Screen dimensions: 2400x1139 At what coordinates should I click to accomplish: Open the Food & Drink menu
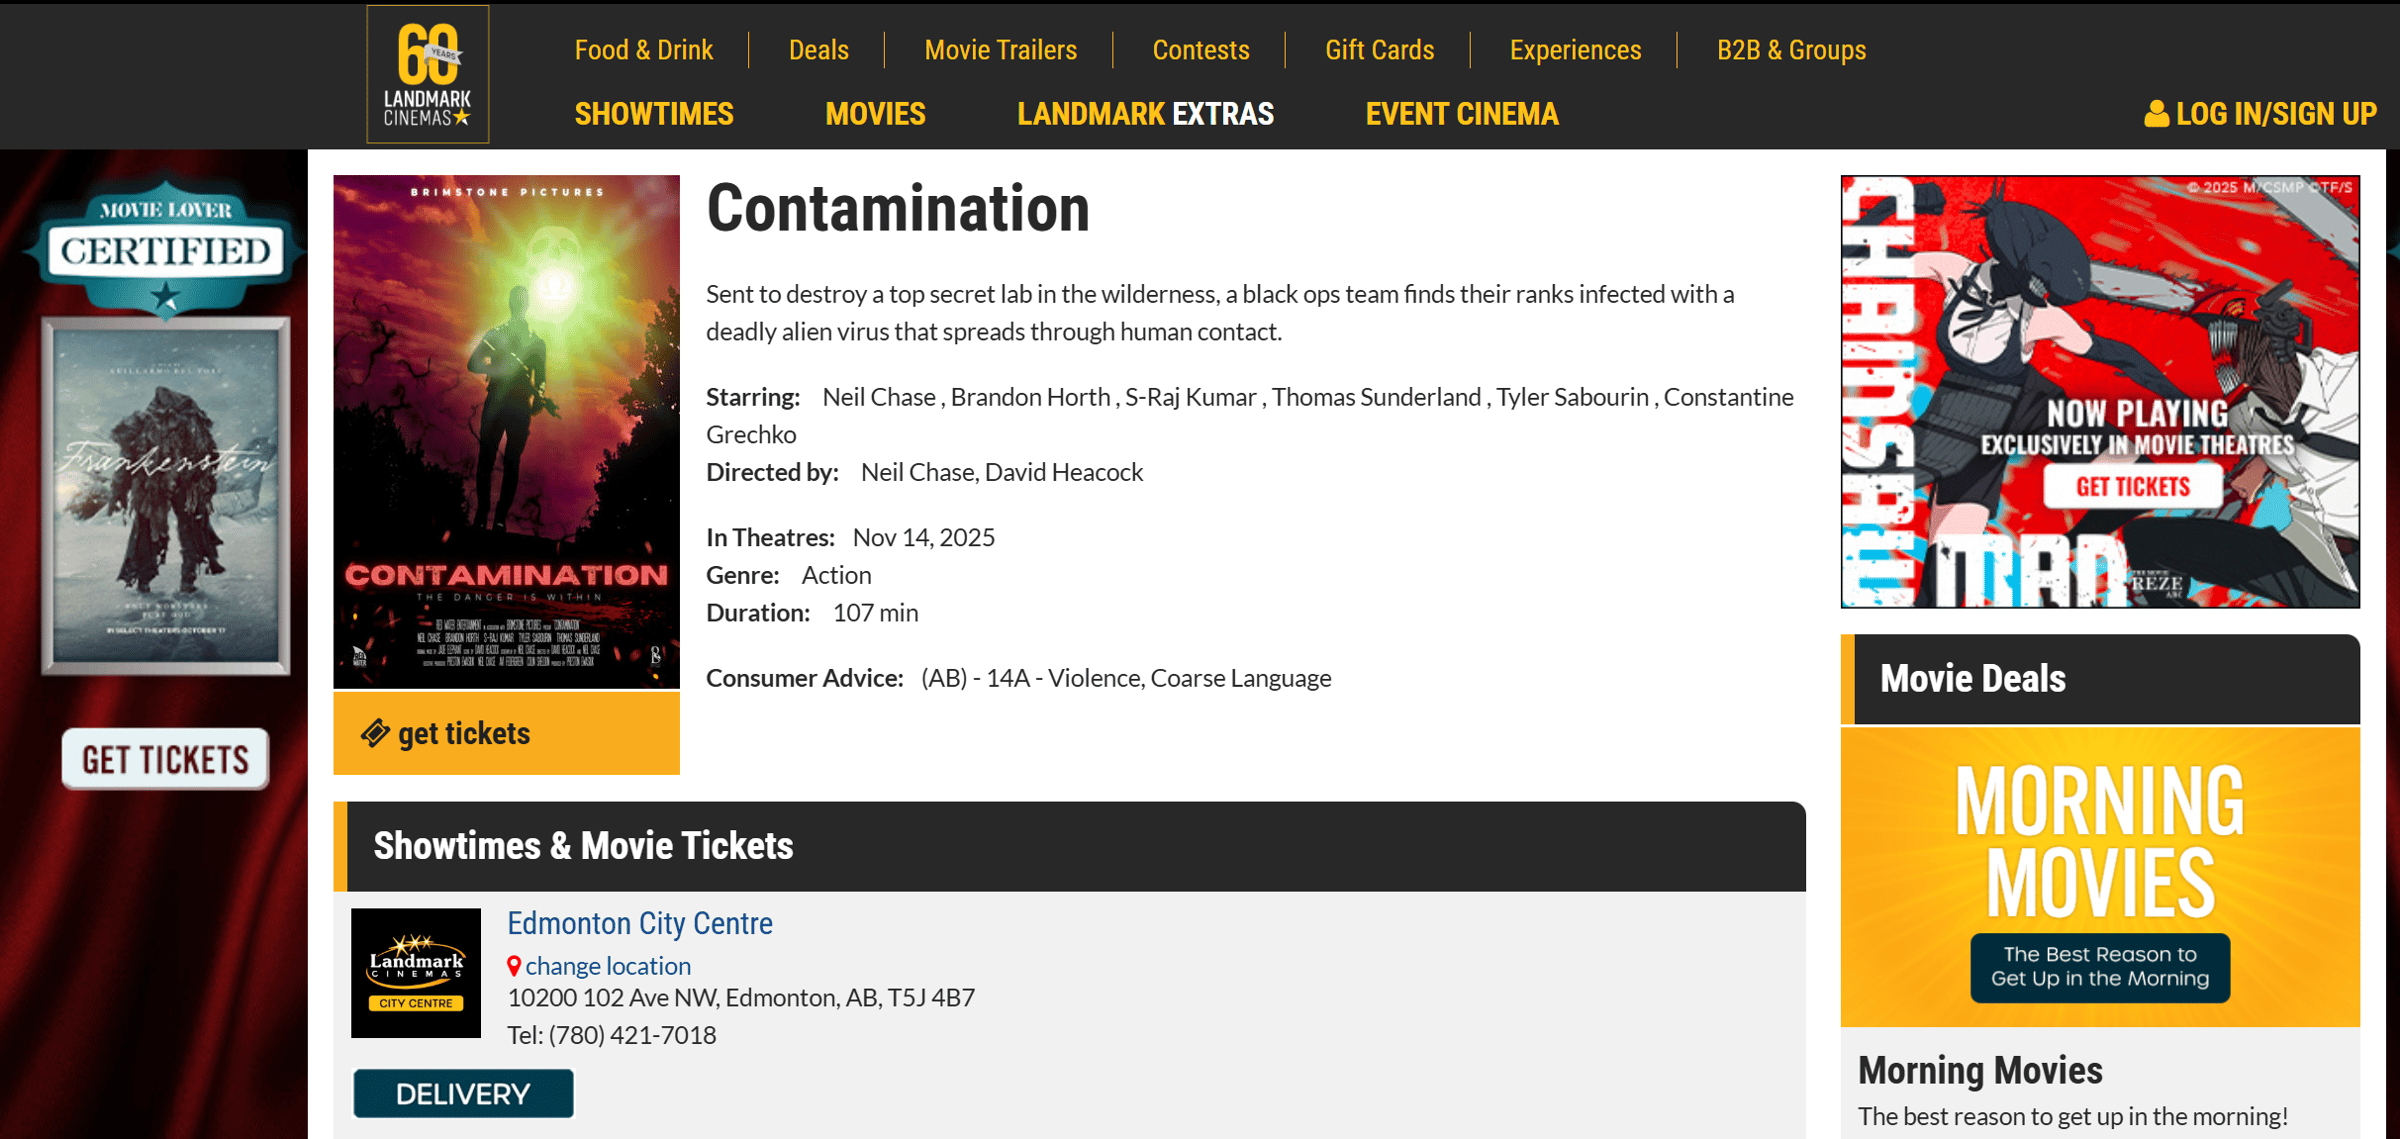point(643,50)
